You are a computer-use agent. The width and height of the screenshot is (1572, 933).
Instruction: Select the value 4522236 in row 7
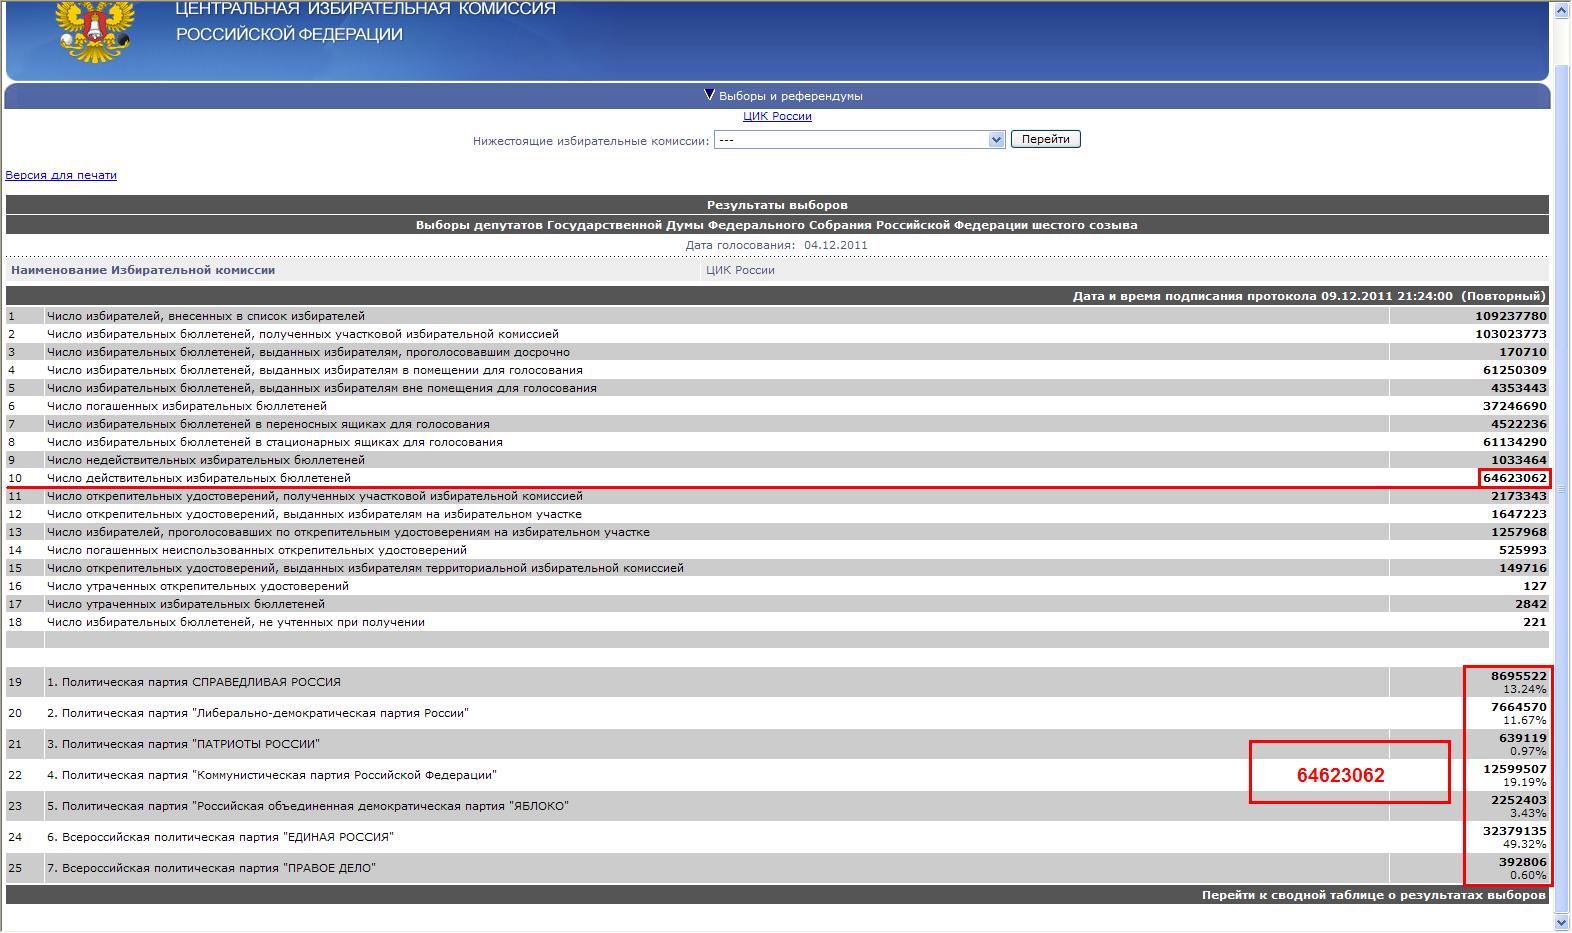tap(1518, 424)
